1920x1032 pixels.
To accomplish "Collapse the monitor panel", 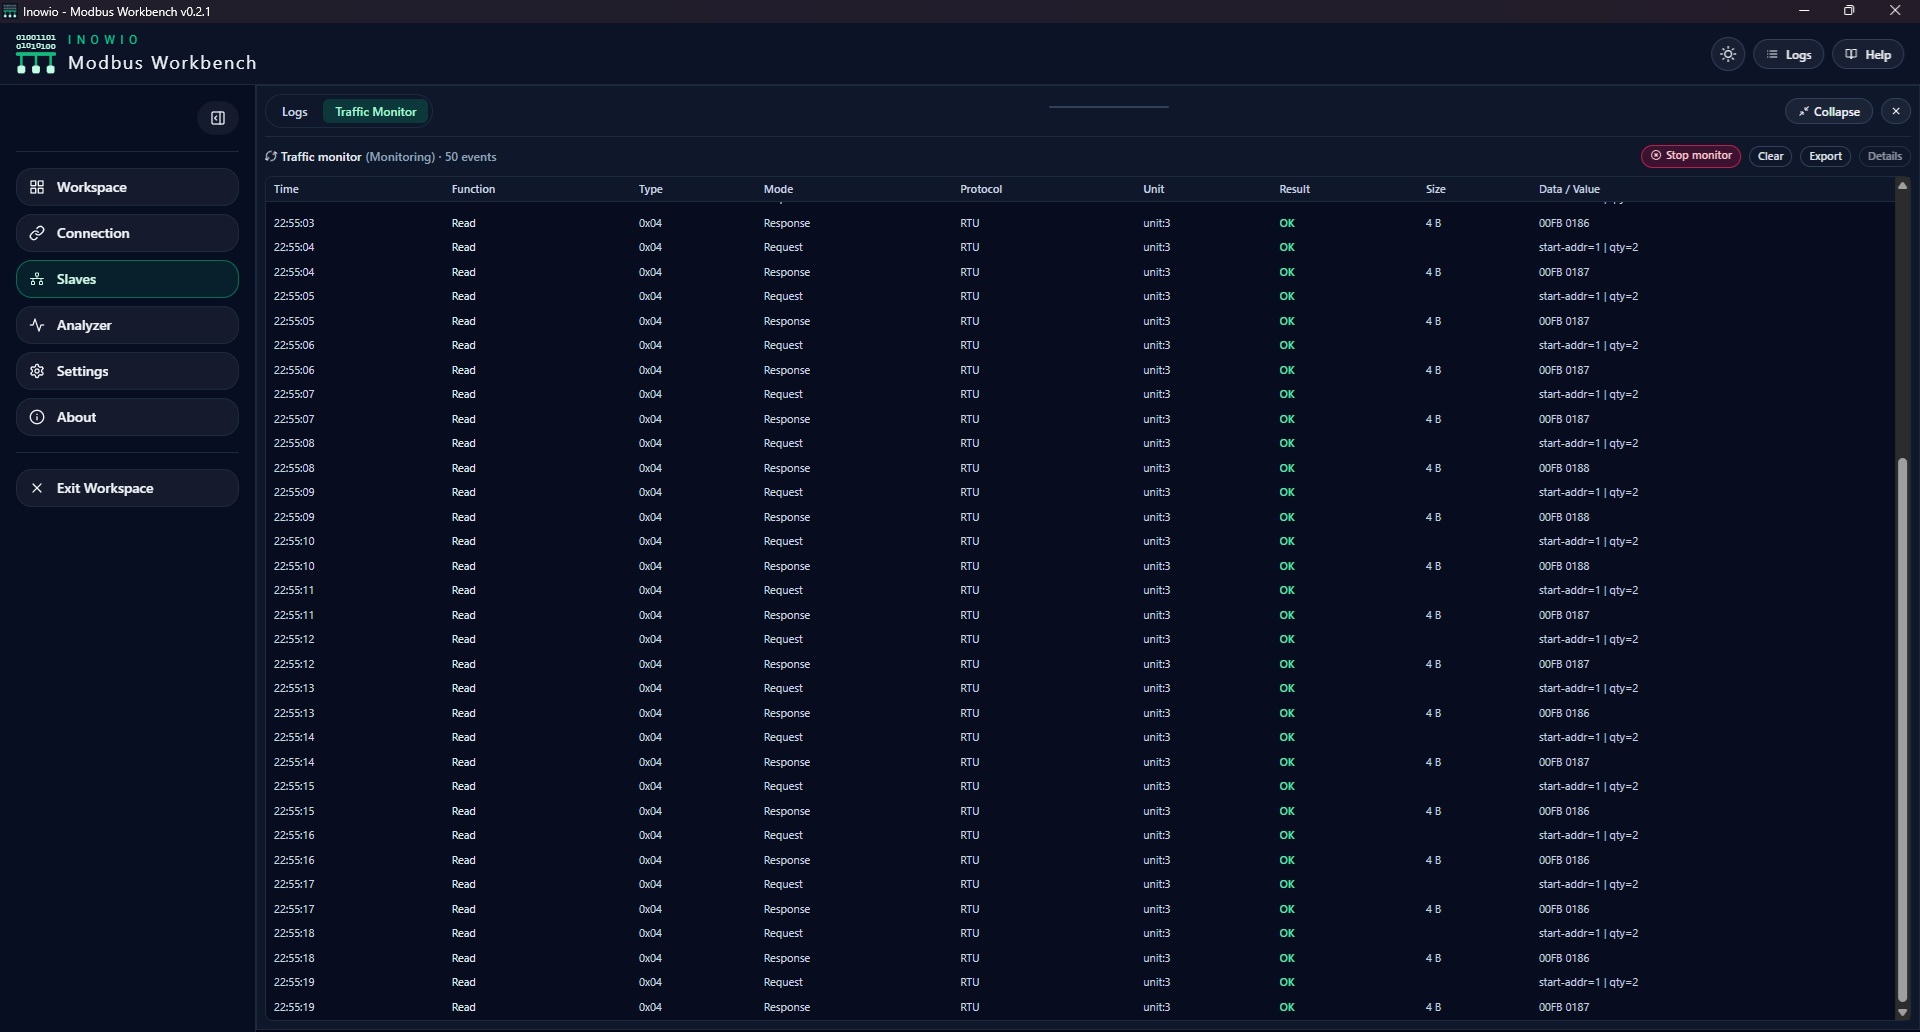I will (1829, 111).
